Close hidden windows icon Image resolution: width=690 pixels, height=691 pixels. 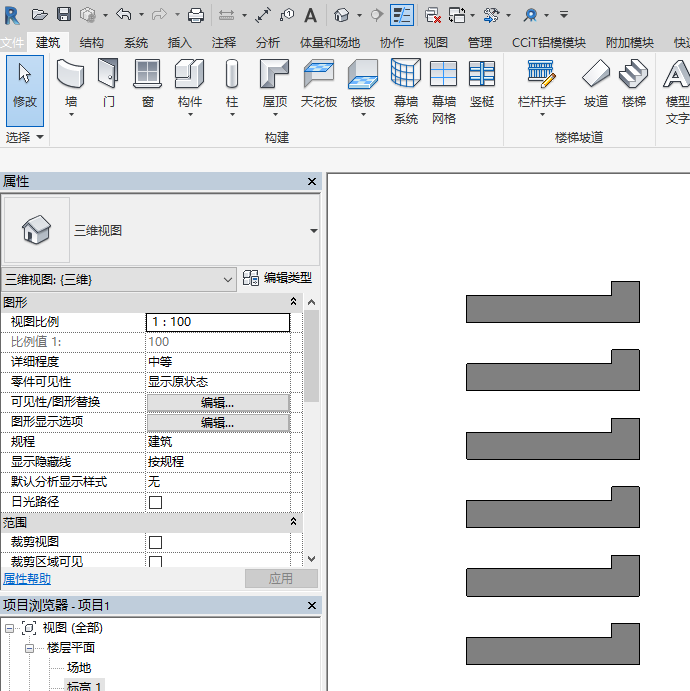coord(433,15)
